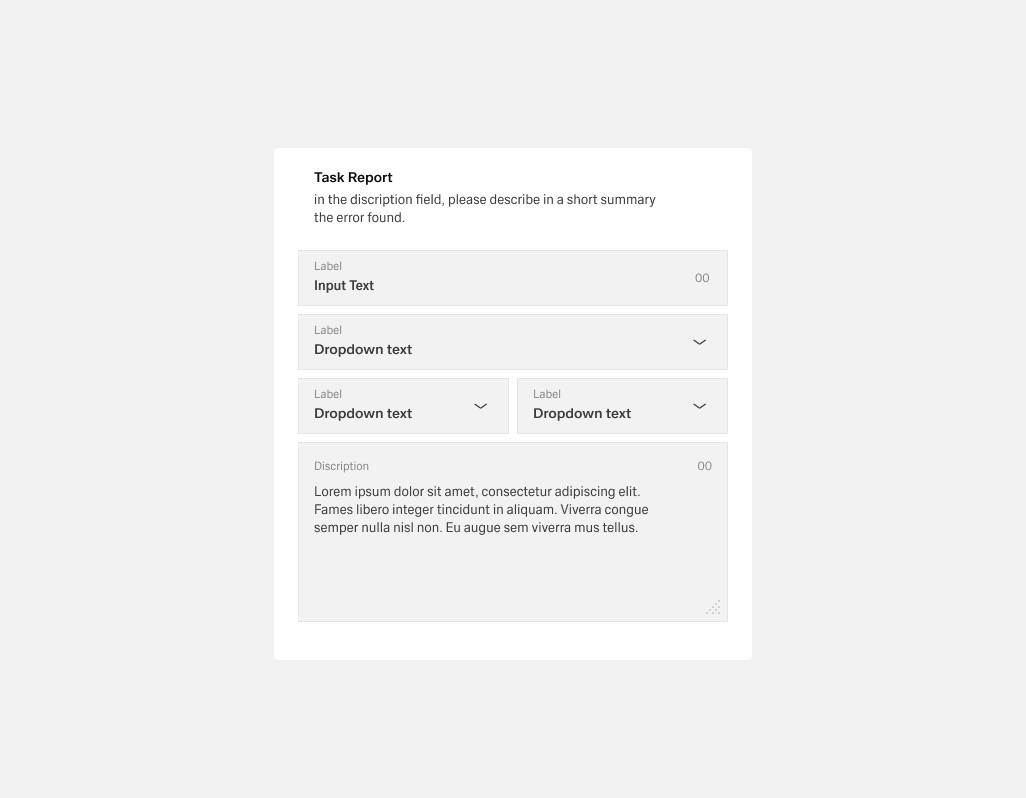Select the Lorem ipsum text in Discription
Image resolution: width=1026 pixels, height=798 pixels.
click(x=481, y=509)
